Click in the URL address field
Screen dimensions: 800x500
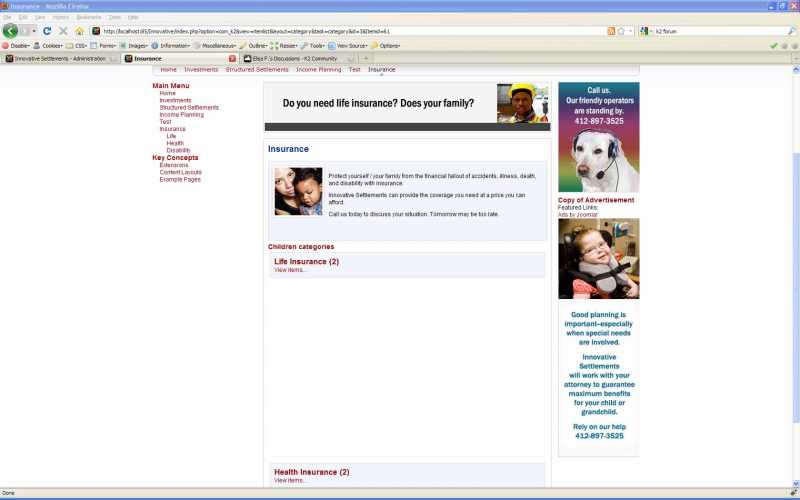click(352, 31)
